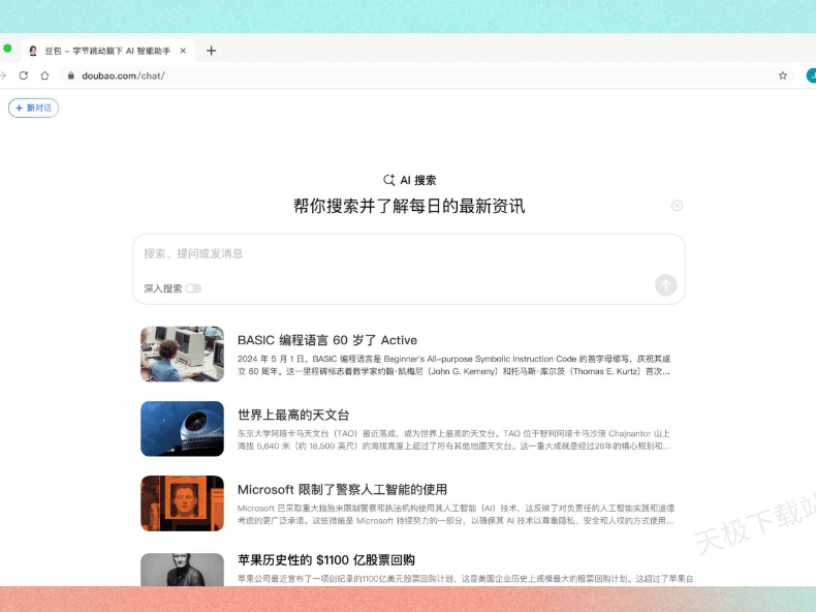Go to the browser home page
816x612 pixels.
point(45,75)
